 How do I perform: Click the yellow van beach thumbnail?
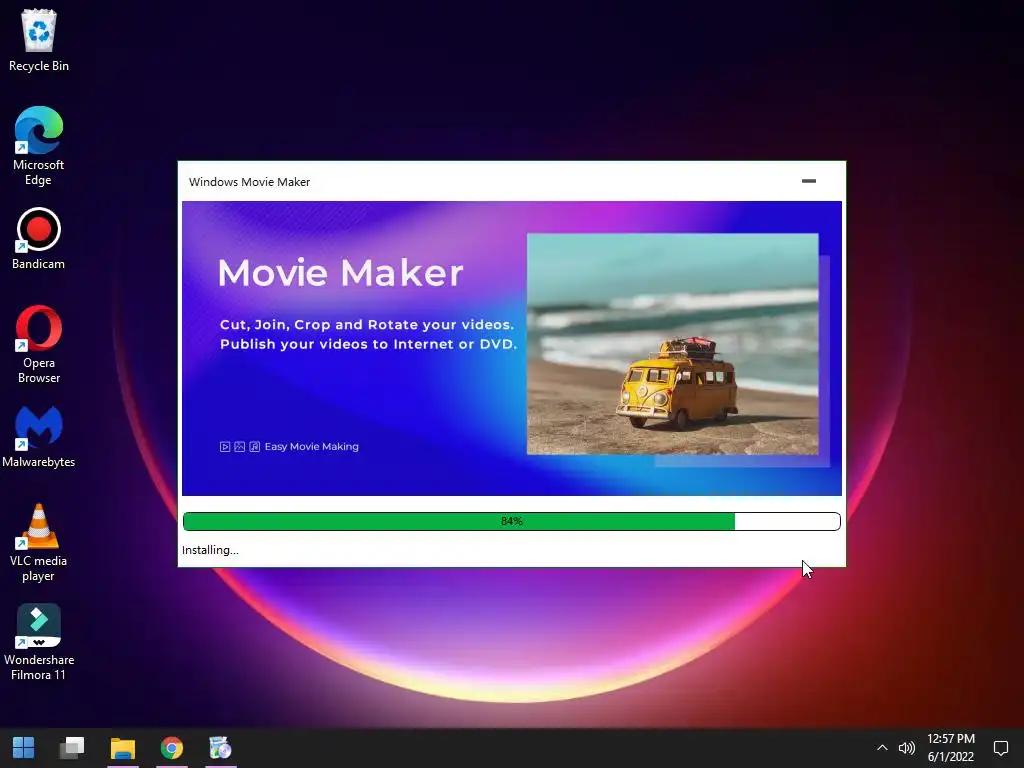673,344
